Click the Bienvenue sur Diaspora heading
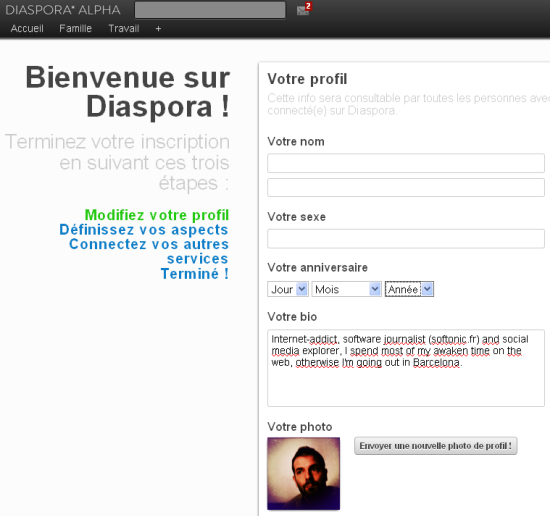This screenshot has height=516, width=550. (x=128, y=92)
